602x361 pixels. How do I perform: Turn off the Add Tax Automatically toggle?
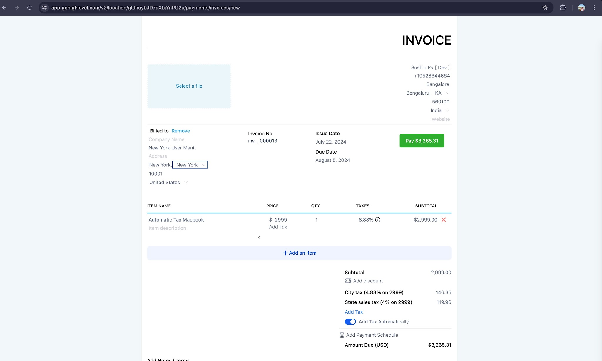(350, 322)
